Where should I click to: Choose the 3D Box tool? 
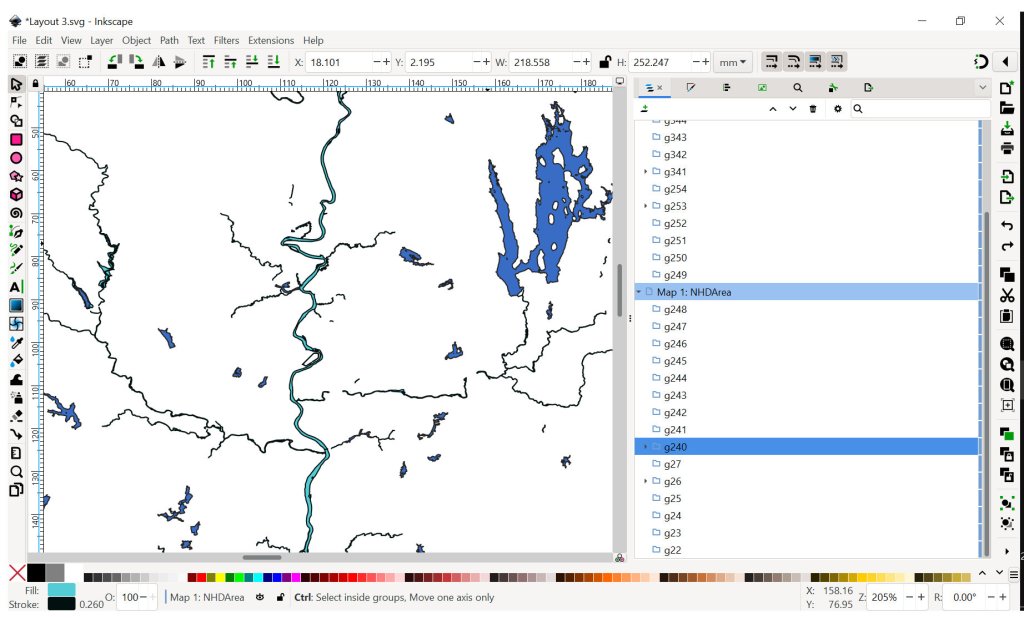(16, 195)
